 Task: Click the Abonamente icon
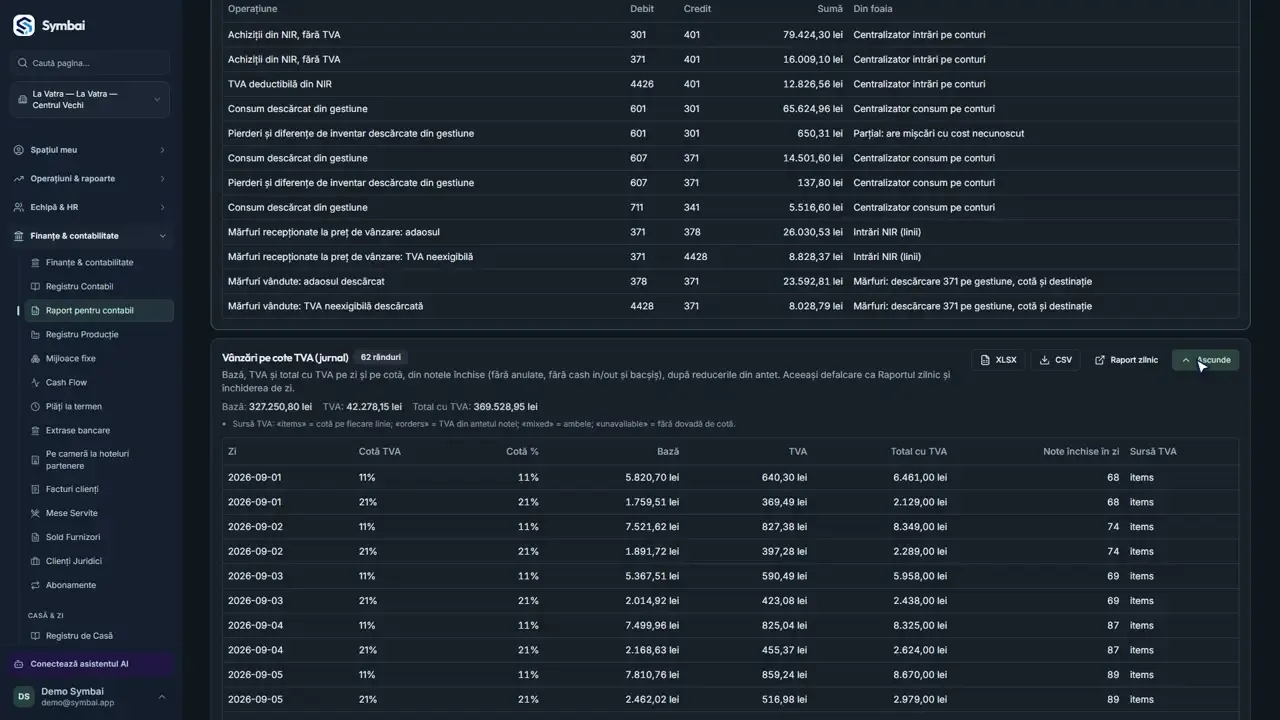click(x=36, y=586)
